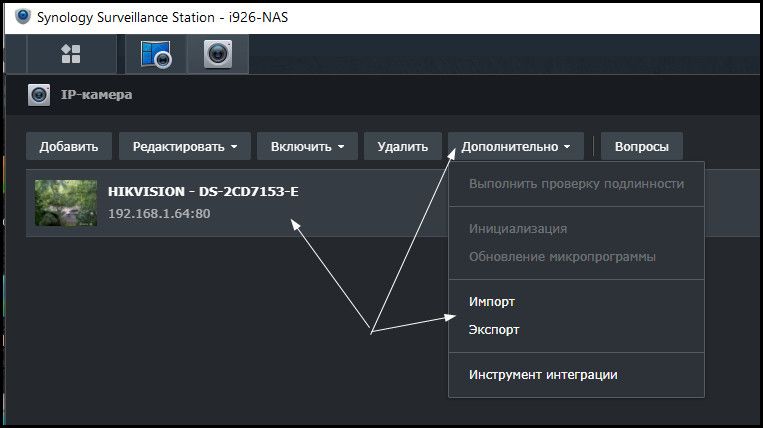Open the Включить dropdown
Screen dimensions: 763x428
306,146
